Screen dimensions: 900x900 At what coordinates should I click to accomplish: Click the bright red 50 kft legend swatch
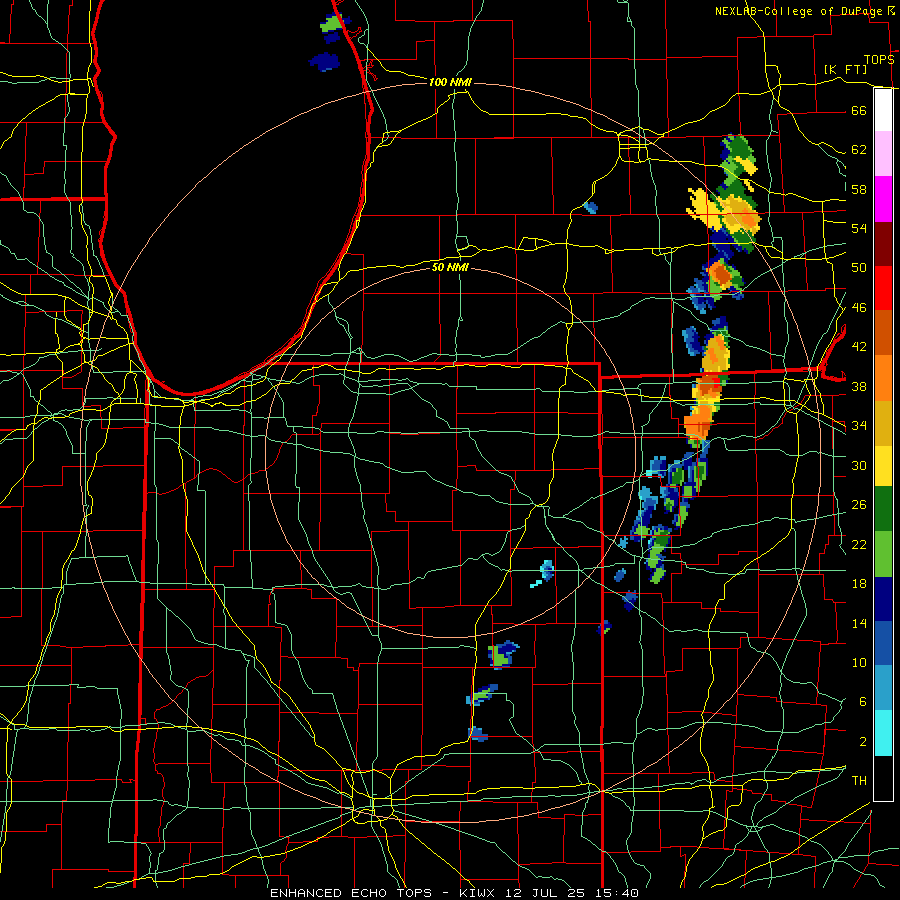[x=883, y=288]
